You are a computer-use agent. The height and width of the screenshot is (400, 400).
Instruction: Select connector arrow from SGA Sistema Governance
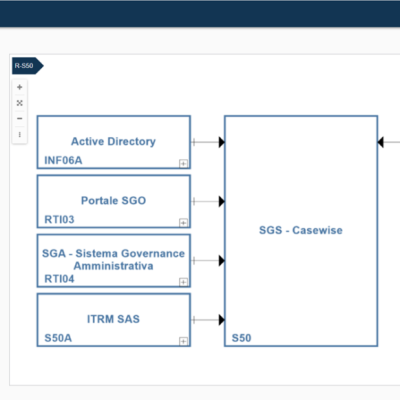[x=208, y=260]
